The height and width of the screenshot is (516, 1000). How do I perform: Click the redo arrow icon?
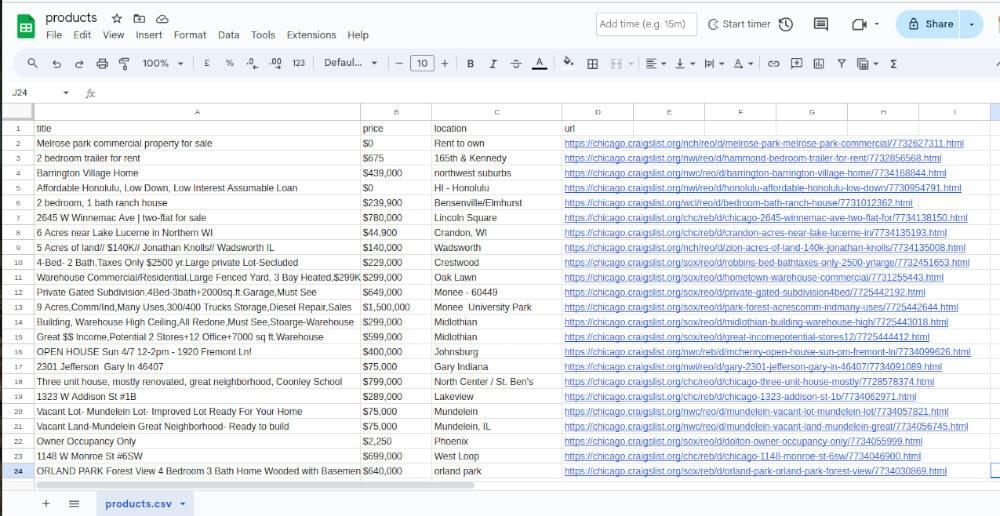pyautogui.click(x=79, y=63)
